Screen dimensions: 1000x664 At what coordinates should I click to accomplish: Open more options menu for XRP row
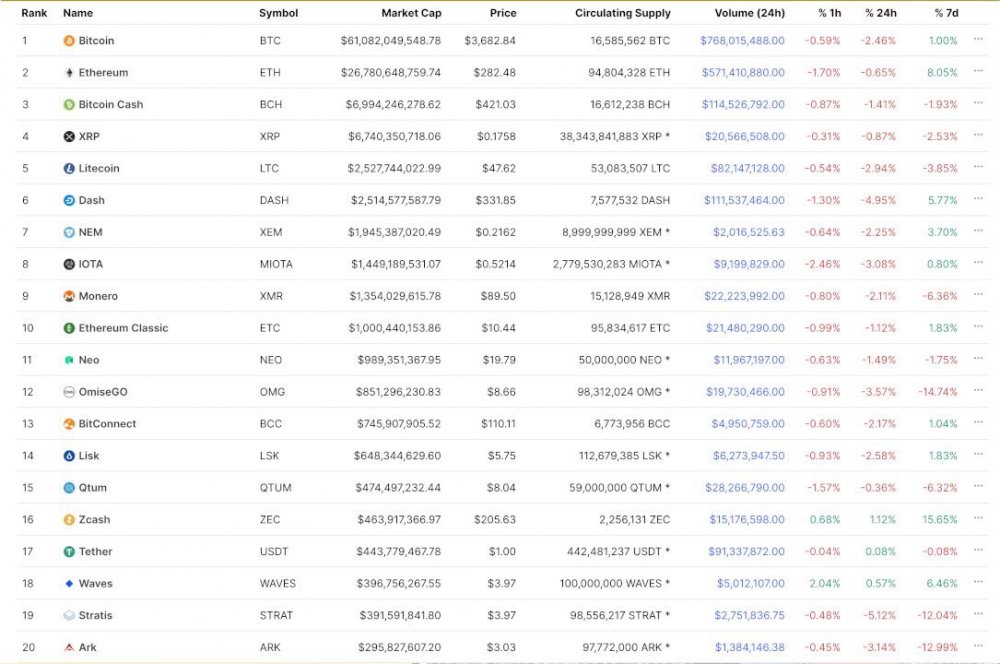click(x=978, y=135)
